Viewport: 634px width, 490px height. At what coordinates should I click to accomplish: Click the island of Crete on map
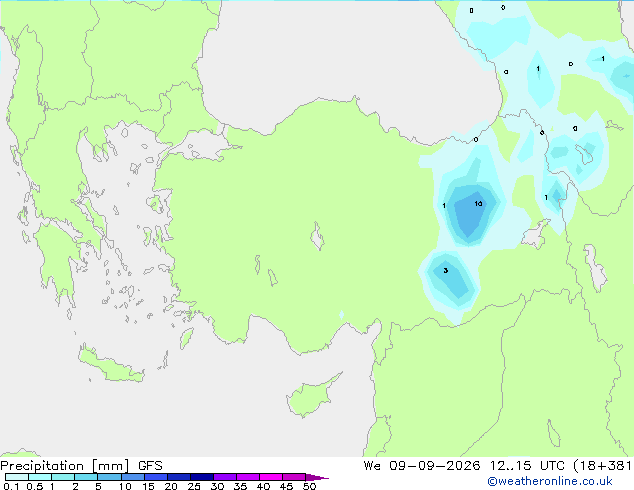(111, 365)
